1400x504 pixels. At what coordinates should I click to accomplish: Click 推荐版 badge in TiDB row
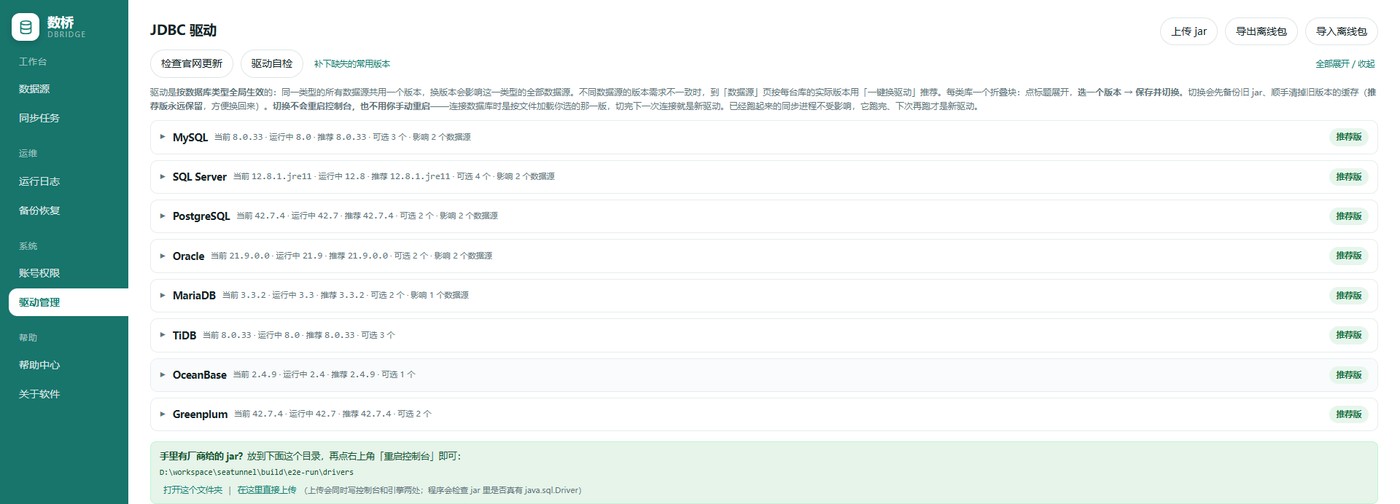click(x=1348, y=335)
